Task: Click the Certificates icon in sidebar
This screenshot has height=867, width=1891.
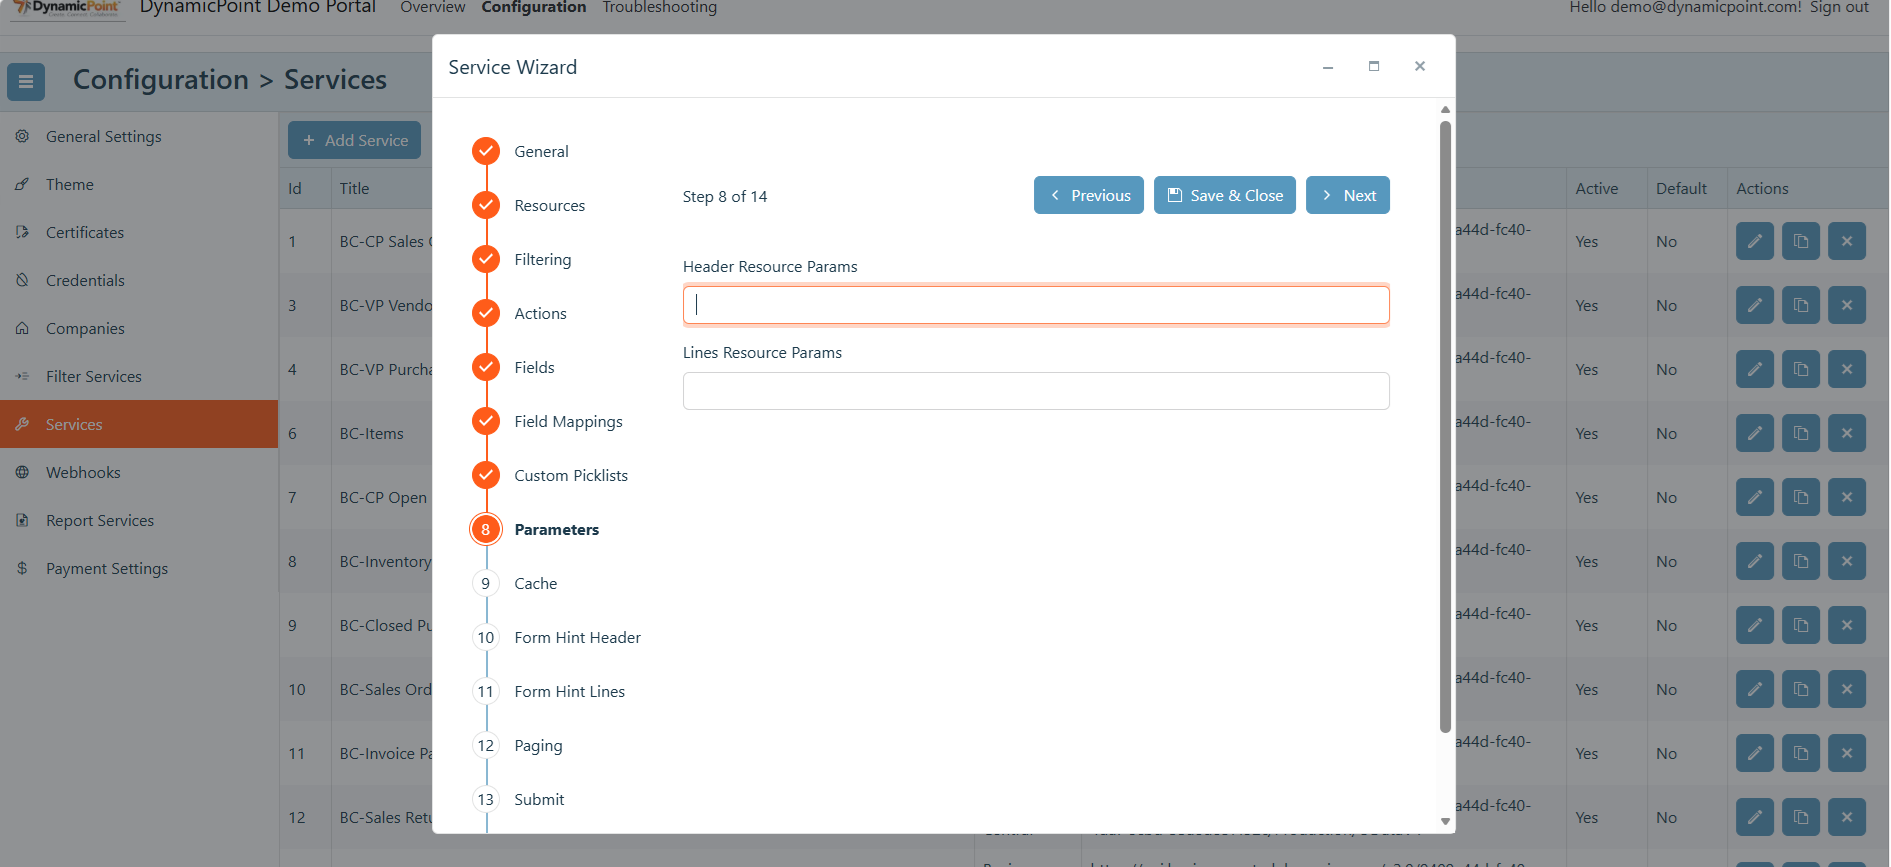Action: tap(22, 232)
